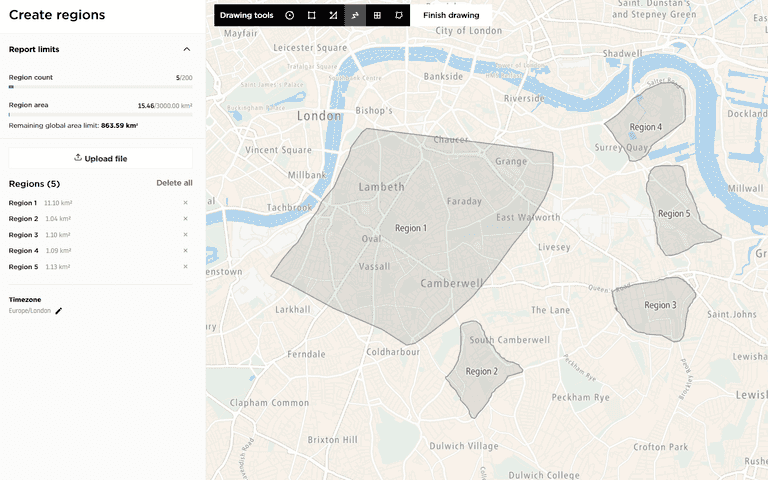
Task: Select the last shape tool in toolbar
Action: coord(399,15)
